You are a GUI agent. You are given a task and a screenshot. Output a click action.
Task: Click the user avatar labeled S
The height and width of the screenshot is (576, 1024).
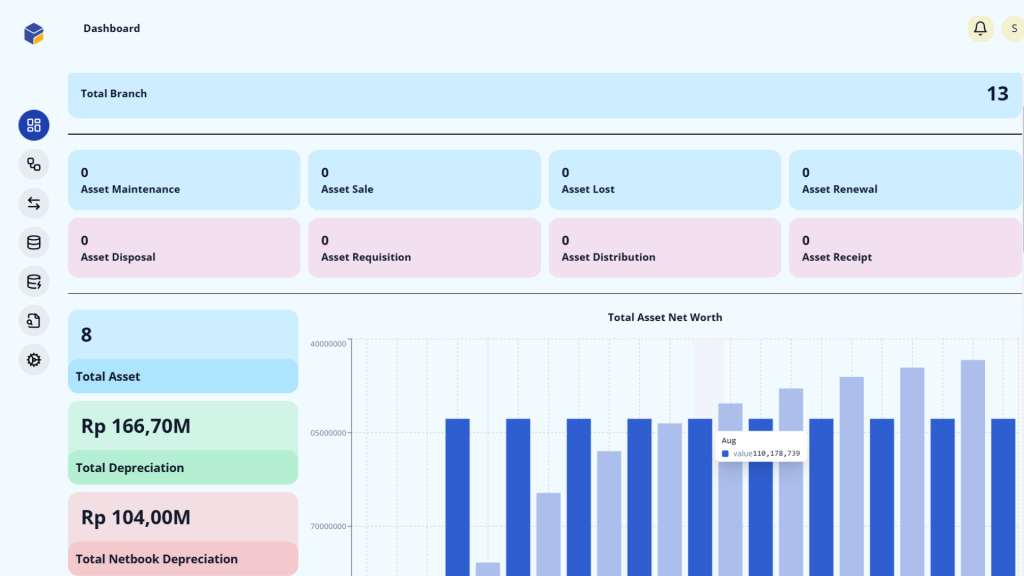click(x=1013, y=29)
